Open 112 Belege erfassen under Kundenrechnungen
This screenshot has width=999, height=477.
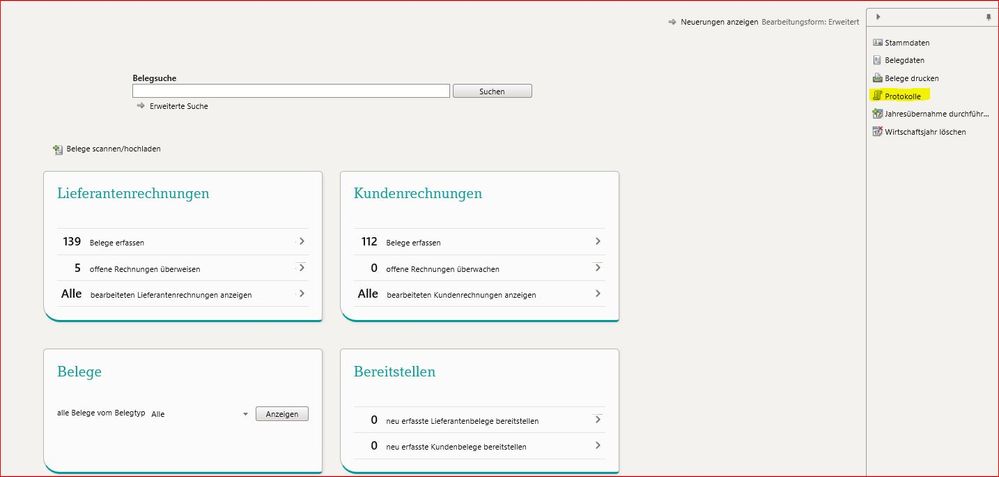(478, 242)
